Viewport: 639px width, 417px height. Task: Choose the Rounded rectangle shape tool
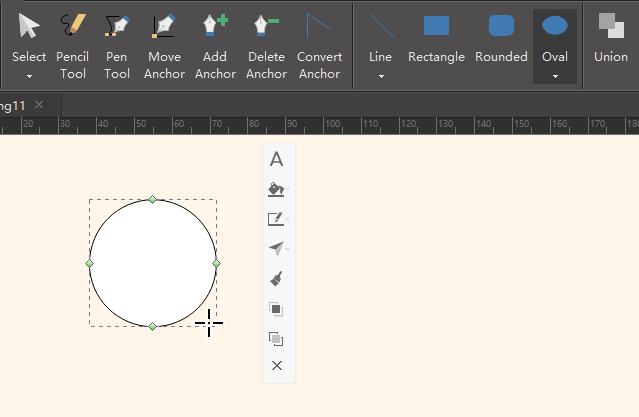pyautogui.click(x=501, y=40)
